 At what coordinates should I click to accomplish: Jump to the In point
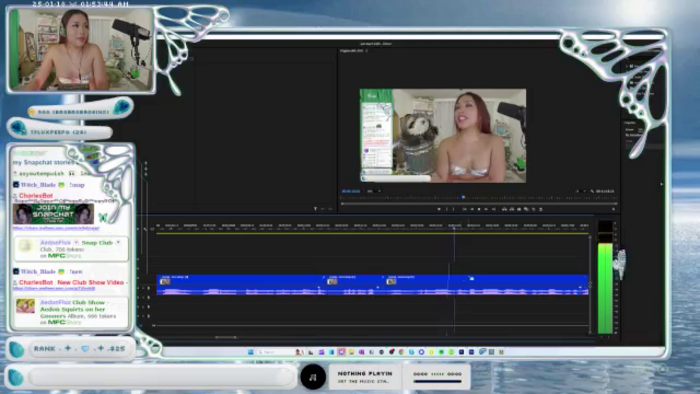click(x=465, y=209)
